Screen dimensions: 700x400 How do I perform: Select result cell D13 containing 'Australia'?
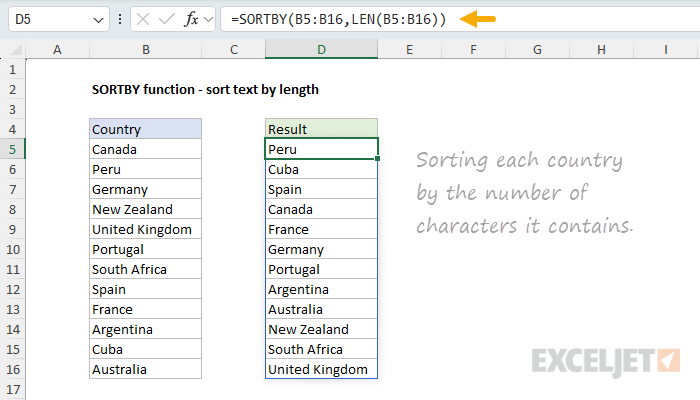point(321,309)
